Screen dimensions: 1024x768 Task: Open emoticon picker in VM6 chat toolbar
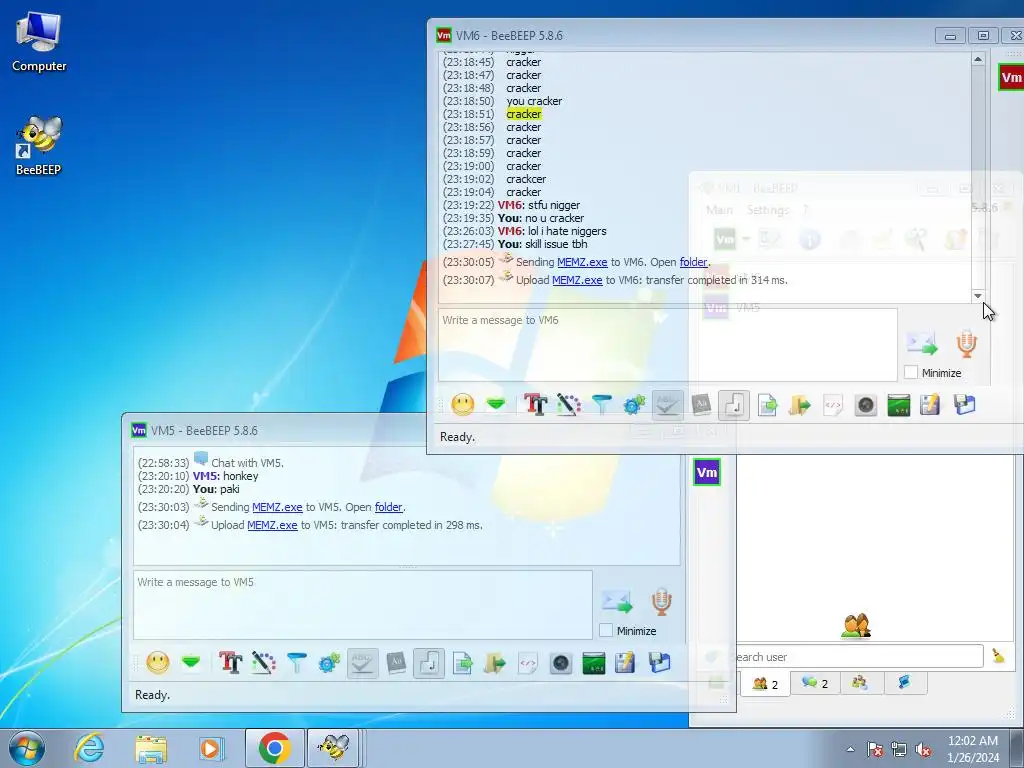coord(462,405)
